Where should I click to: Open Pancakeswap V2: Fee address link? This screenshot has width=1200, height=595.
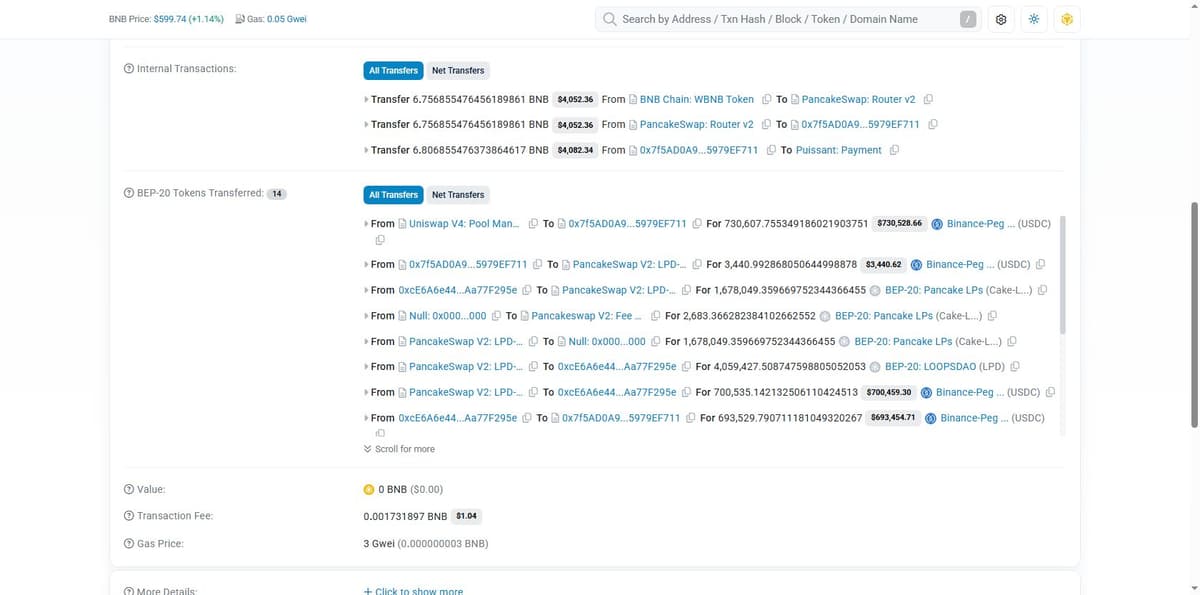587,316
